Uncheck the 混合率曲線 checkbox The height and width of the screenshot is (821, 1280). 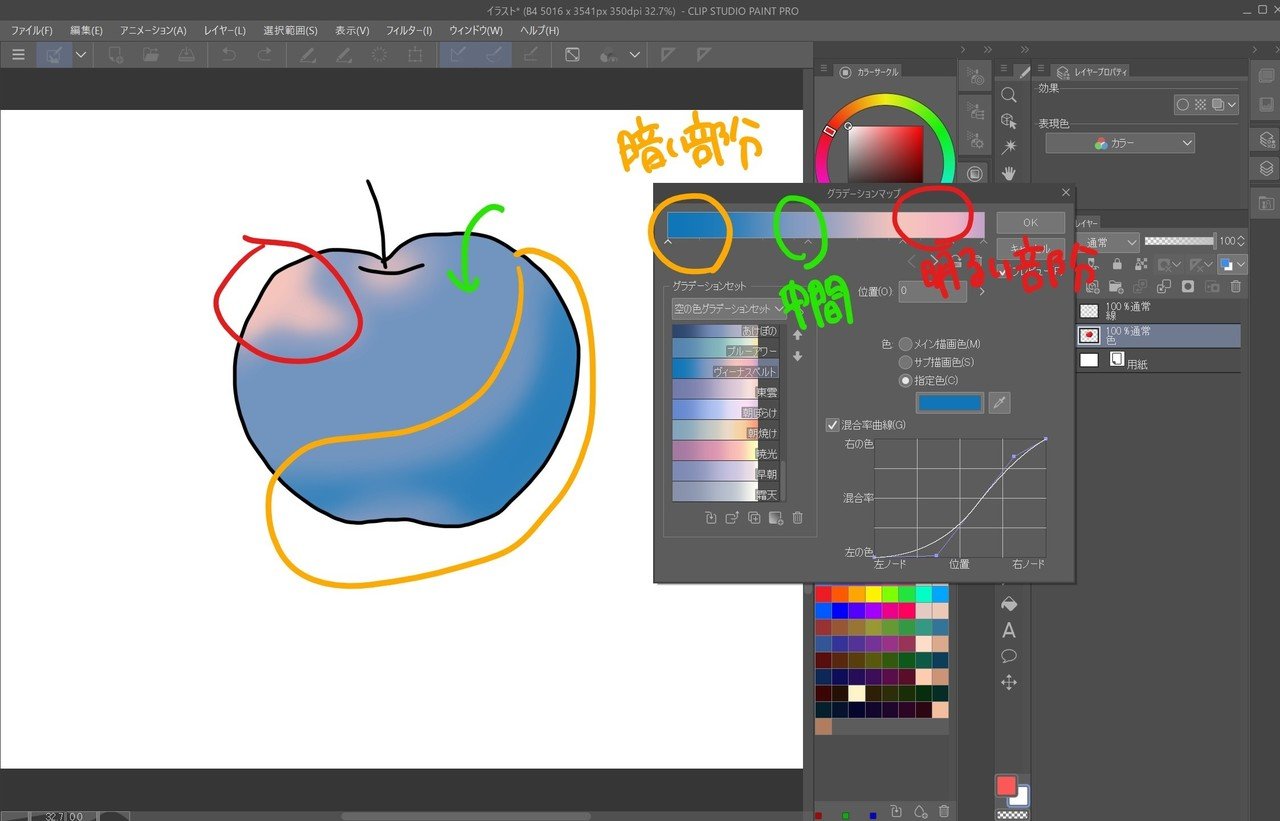832,425
